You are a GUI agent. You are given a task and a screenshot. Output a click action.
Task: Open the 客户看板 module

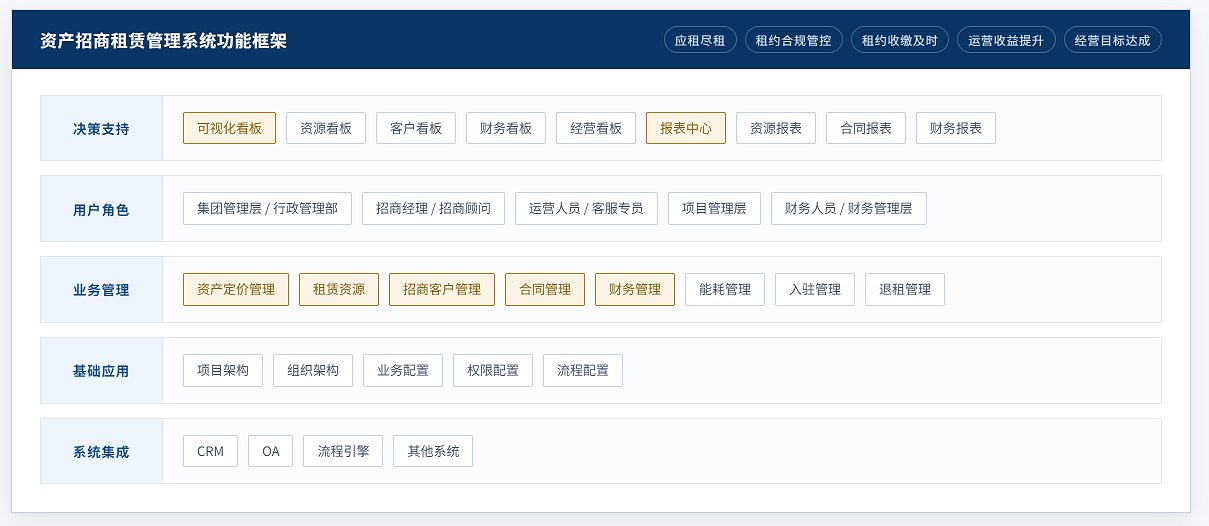tap(416, 128)
